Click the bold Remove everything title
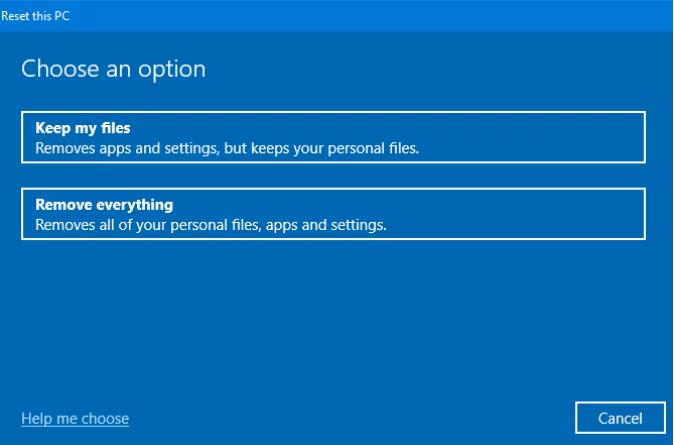 [104, 205]
